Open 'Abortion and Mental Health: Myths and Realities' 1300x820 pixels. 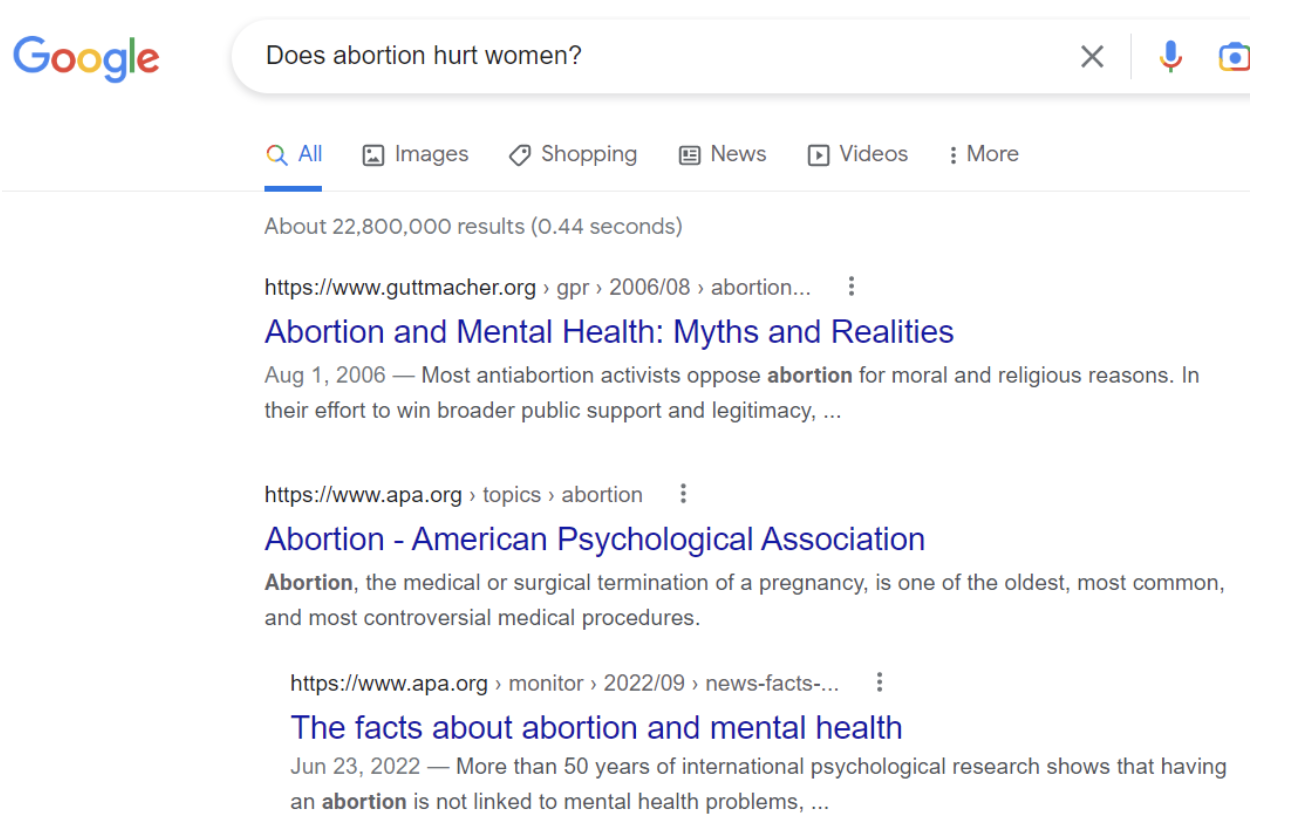click(x=609, y=332)
